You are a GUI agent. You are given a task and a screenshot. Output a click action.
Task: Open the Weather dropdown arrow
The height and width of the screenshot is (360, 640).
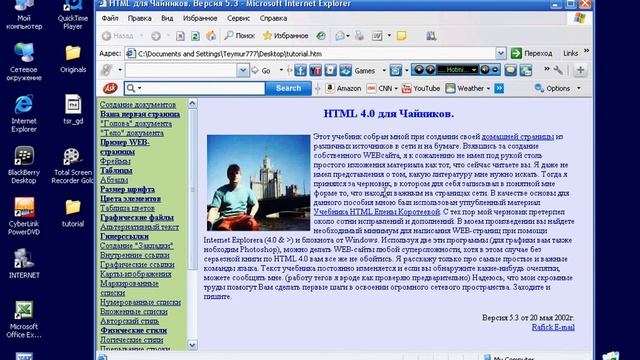coord(488,88)
